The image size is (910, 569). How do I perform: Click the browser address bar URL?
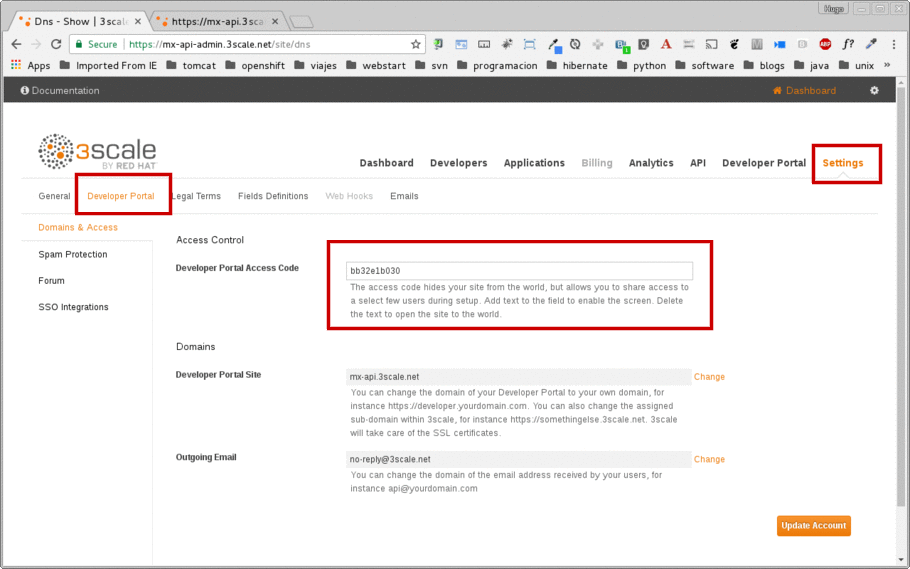tap(219, 44)
